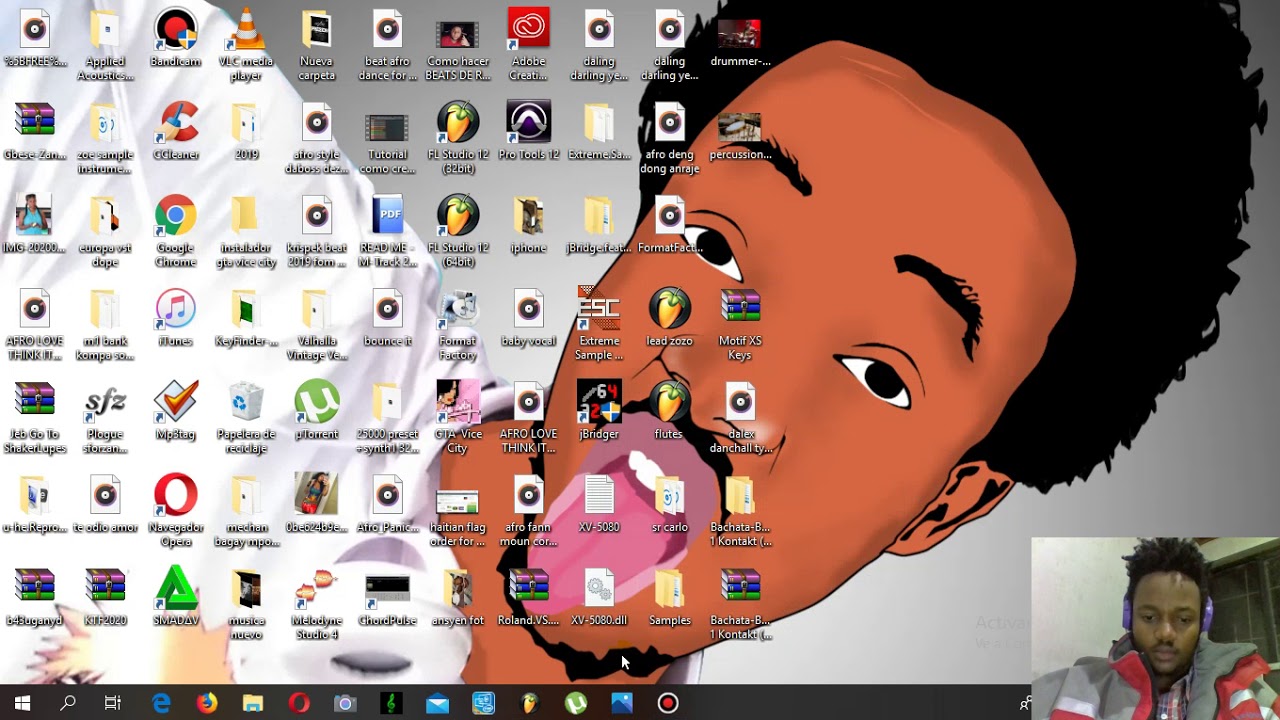Select the Extreme Sample desktop icon

point(599,324)
